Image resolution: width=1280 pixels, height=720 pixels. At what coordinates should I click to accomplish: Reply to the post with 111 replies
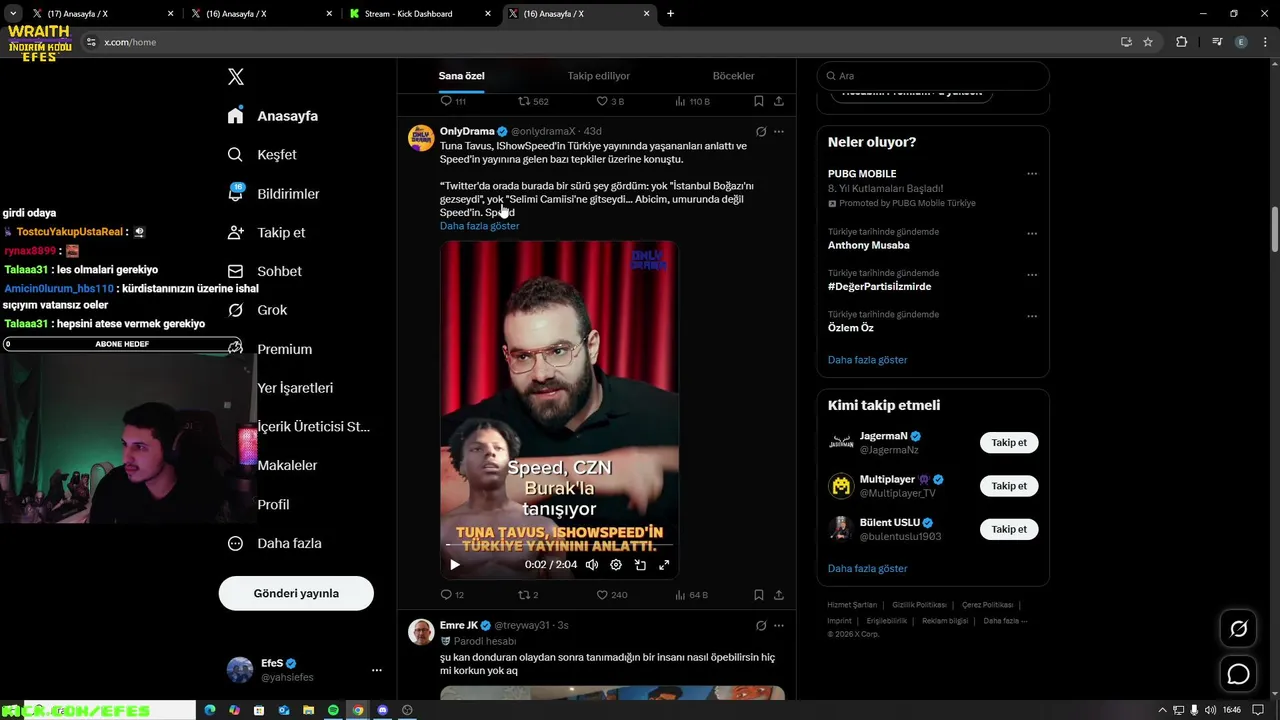point(453,101)
